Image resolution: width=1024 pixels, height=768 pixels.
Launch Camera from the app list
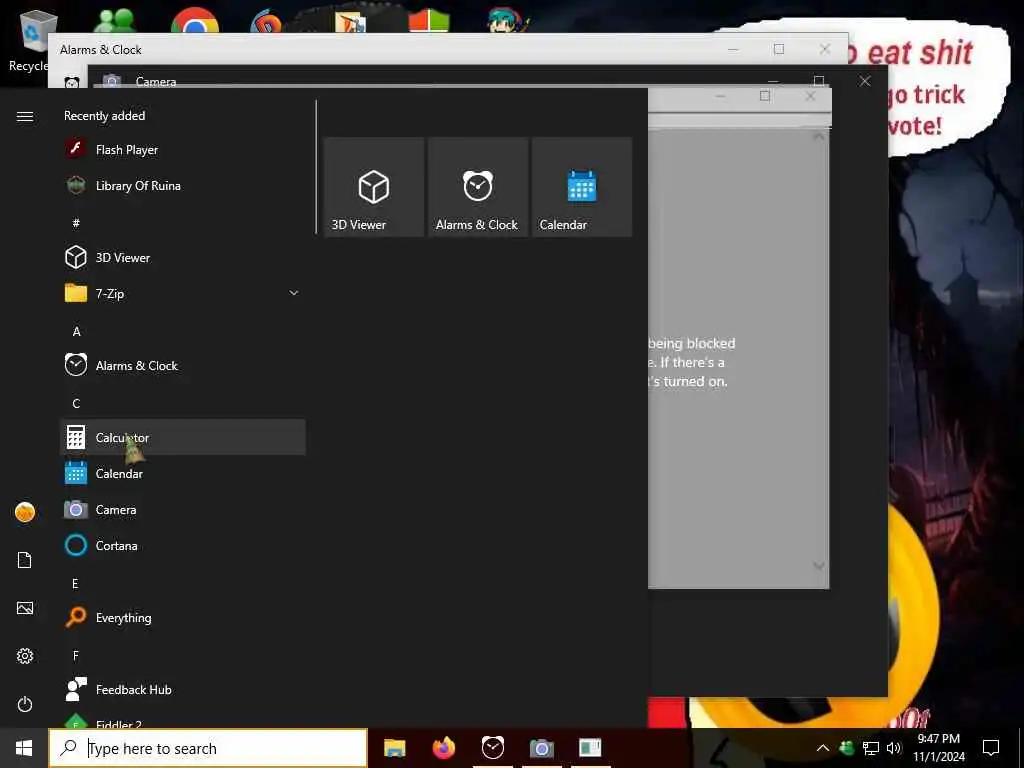click(182, 509)
